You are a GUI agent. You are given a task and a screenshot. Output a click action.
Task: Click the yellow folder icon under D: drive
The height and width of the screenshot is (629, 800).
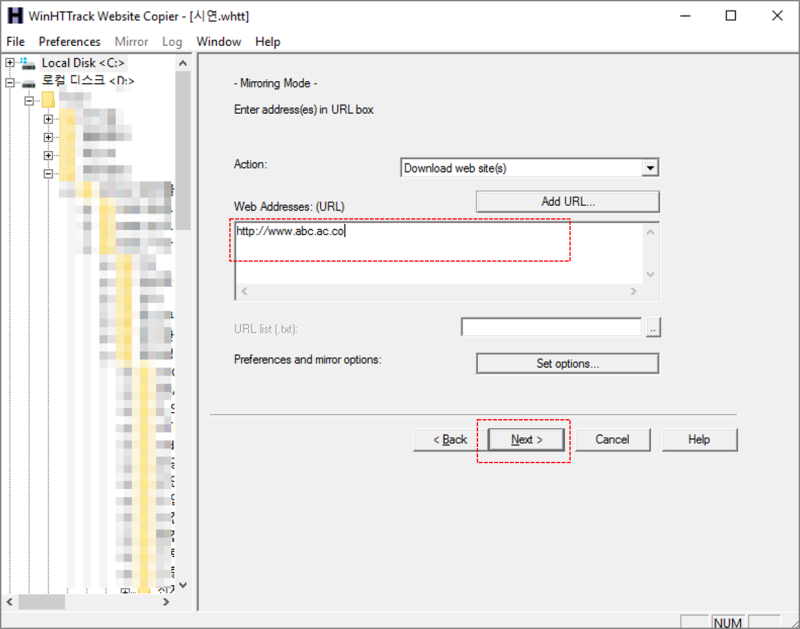point(48,99)
